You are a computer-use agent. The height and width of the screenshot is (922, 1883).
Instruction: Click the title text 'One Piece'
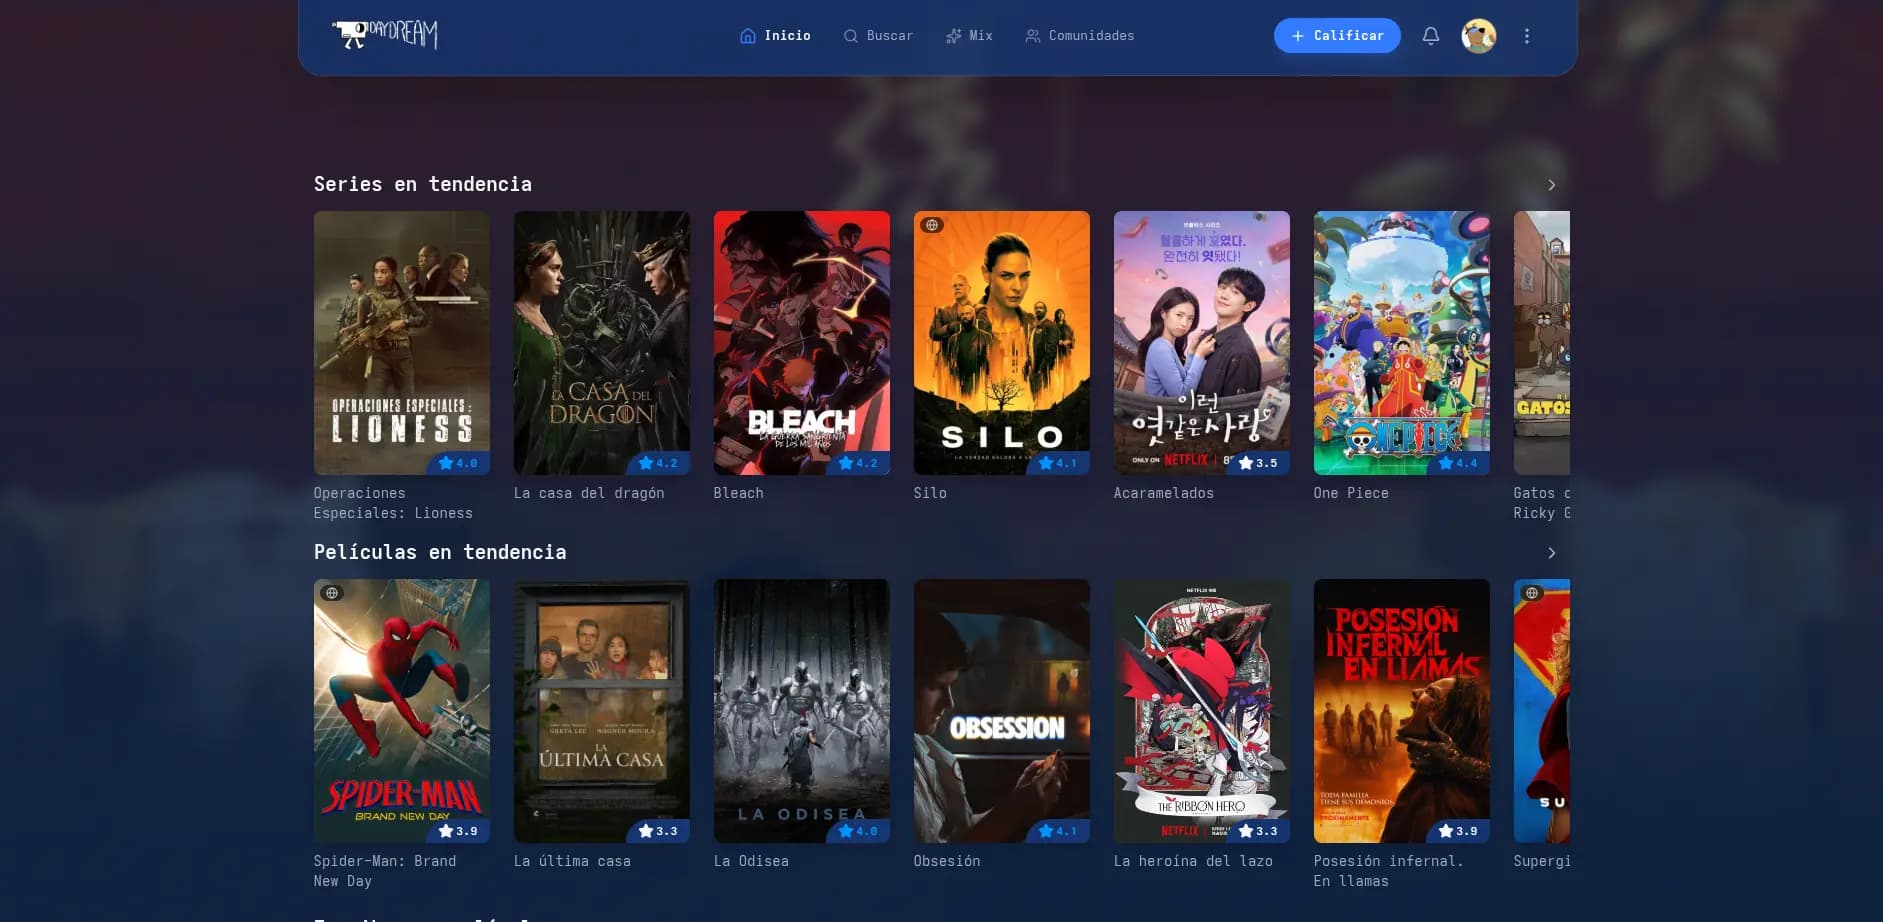click(1351, 493)
